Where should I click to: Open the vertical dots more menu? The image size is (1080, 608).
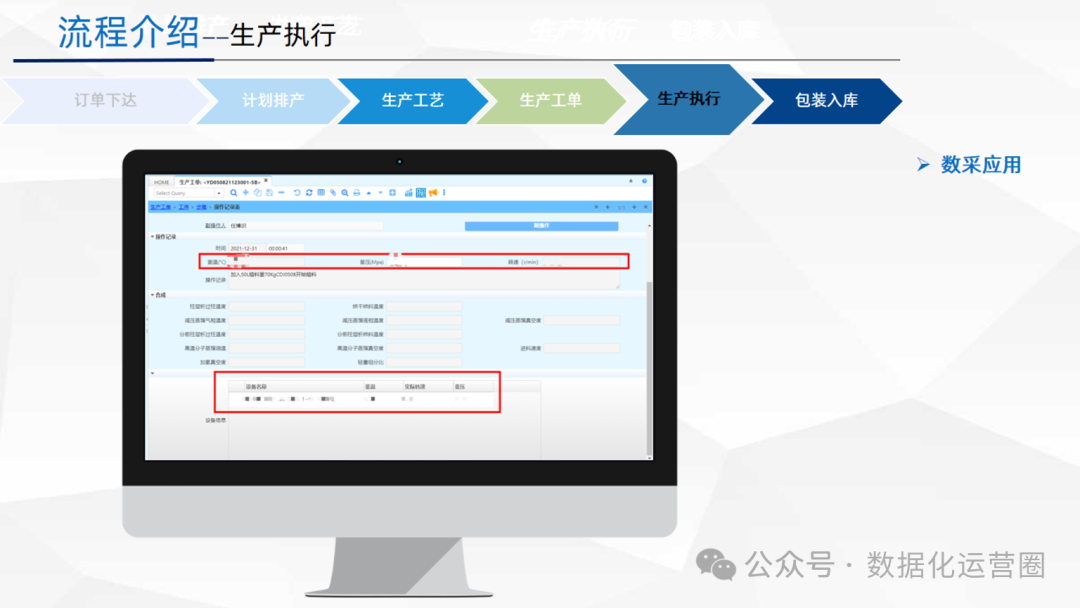point(444,193)
